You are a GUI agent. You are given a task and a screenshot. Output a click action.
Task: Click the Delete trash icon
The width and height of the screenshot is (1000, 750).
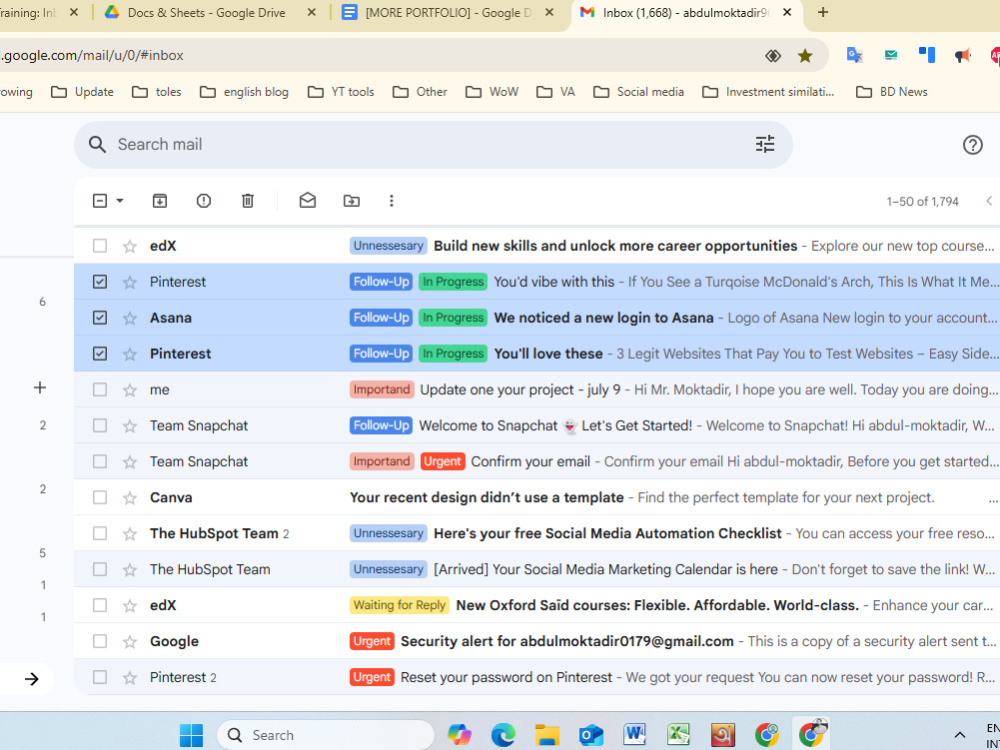click(x=247, y=201)
